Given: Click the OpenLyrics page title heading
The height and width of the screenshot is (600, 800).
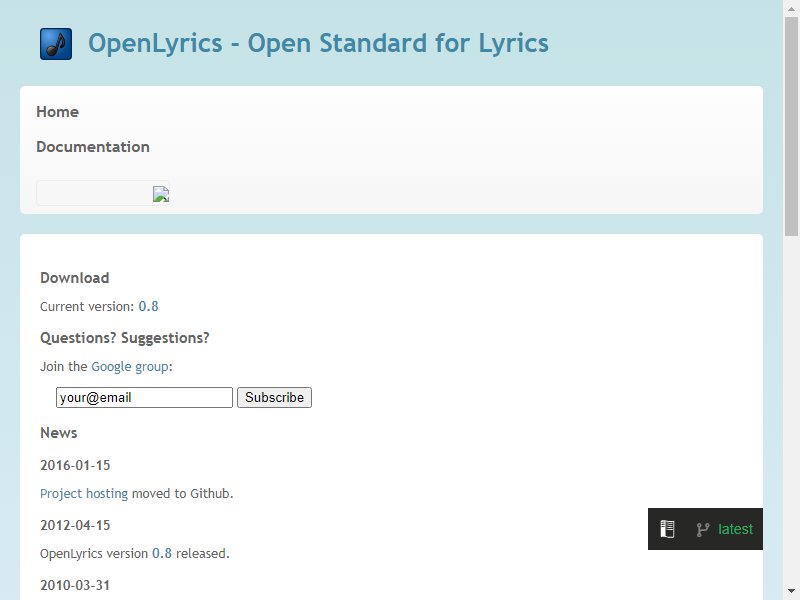Looking at the screenshot, I should [318, 43].
